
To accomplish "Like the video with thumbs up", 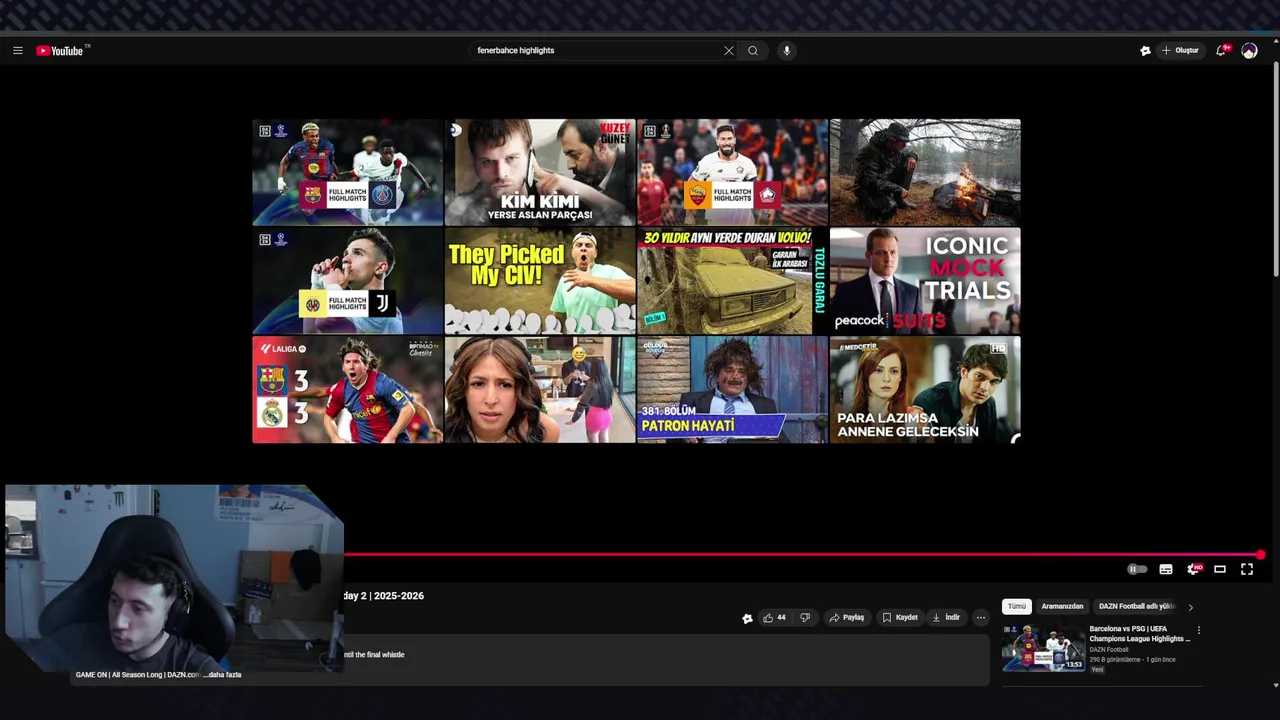I will click(x=768, y=618).
